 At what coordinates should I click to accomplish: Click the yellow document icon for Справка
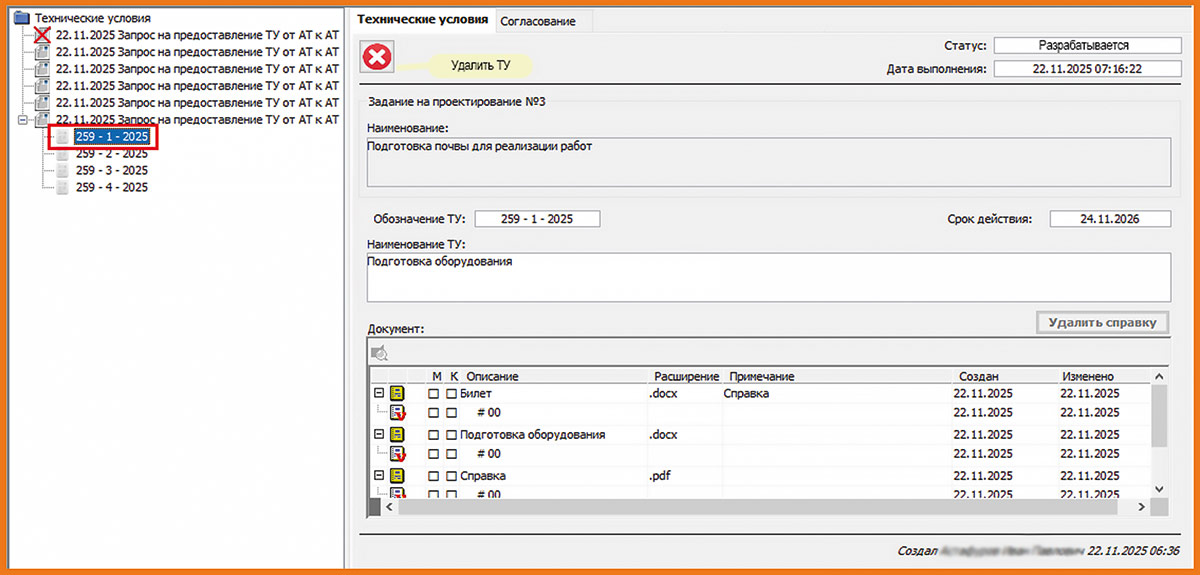coord(397,476)
